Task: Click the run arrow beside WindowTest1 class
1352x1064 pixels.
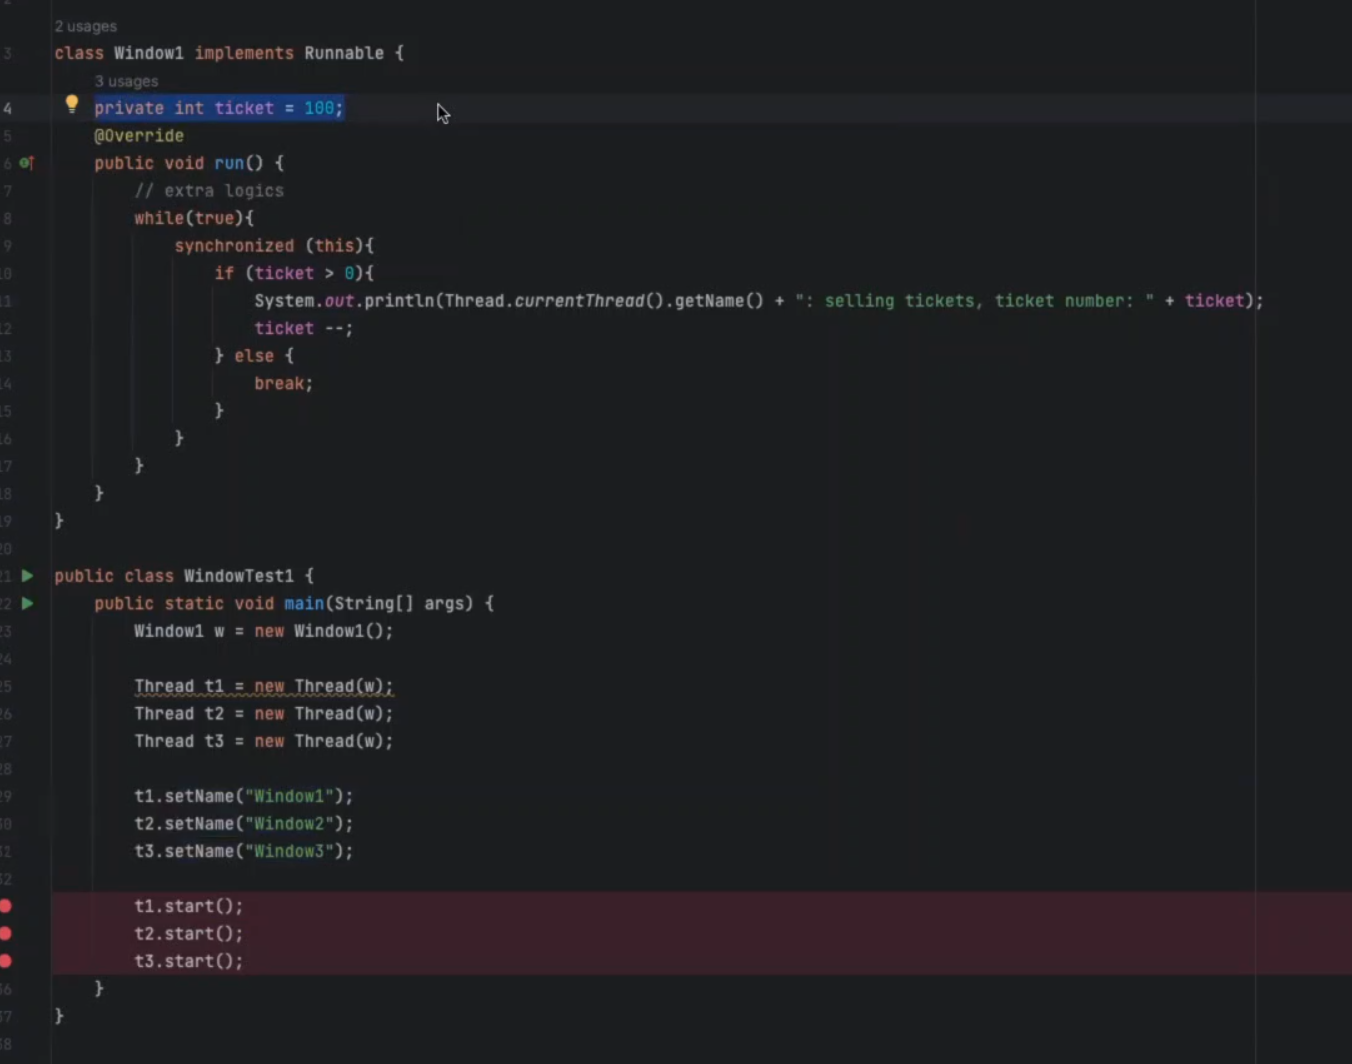Action: click(28, 576)
